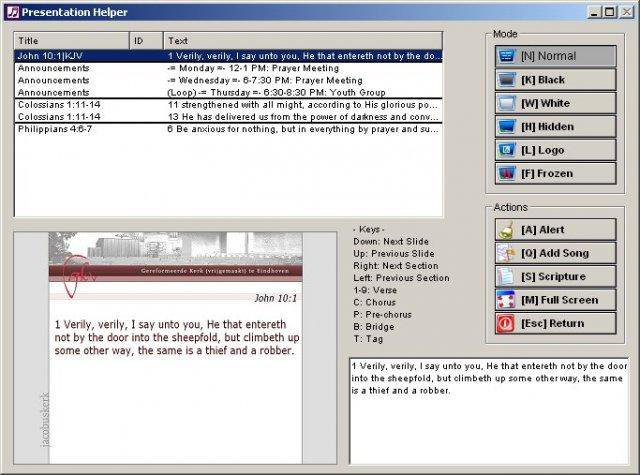Select Colossians 1:11-14 row starting with verse 13
The image size is (640, 475).
tap(228, 117)
